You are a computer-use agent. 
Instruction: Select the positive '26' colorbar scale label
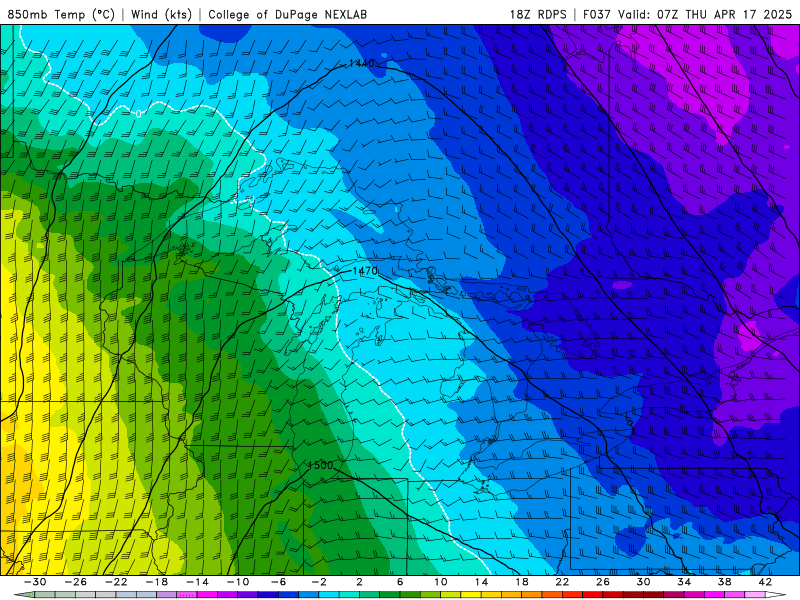tap(603, 582)
